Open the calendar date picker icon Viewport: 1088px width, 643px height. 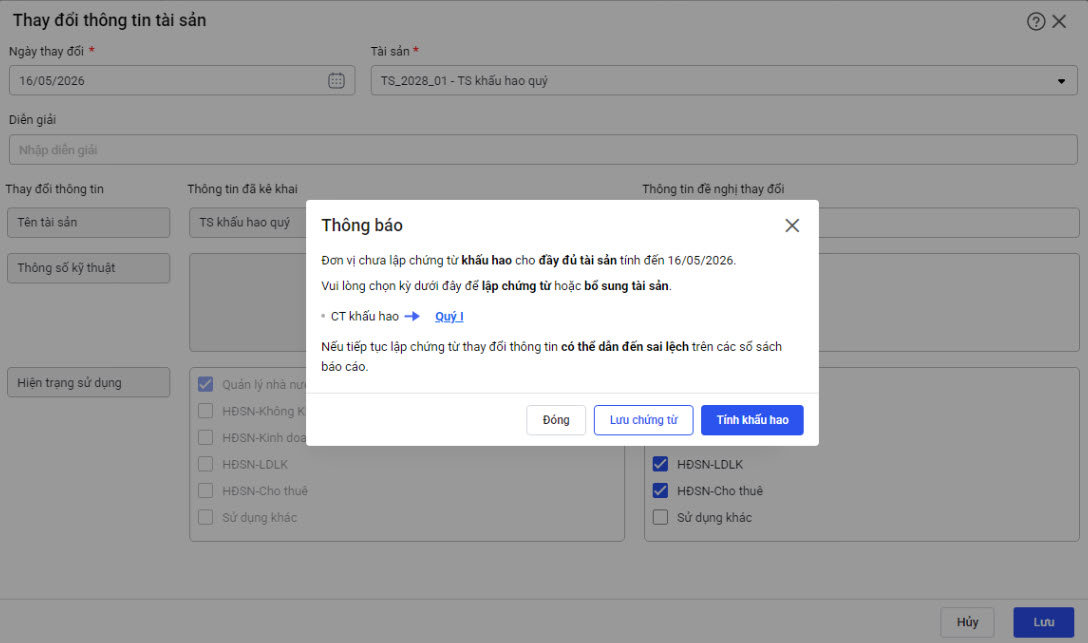[x=336, y=81]
